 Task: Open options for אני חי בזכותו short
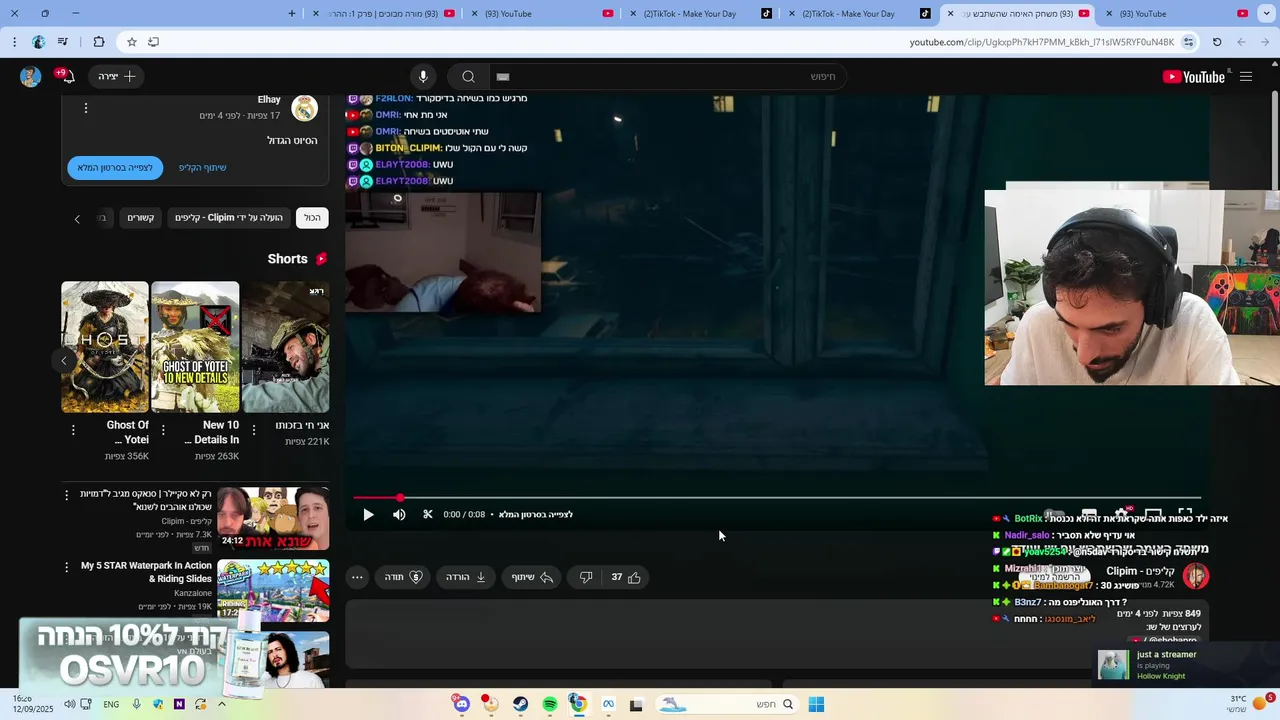(253, 430)
